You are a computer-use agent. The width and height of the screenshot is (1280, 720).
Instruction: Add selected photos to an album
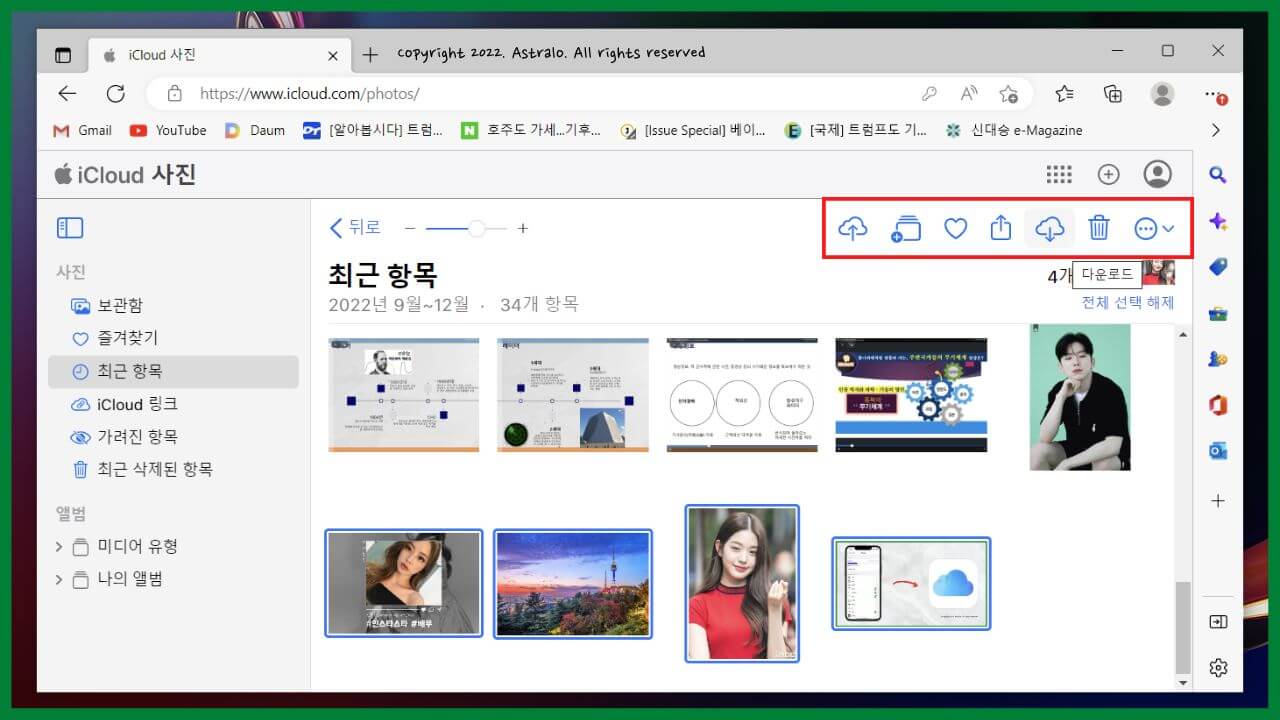905,228
